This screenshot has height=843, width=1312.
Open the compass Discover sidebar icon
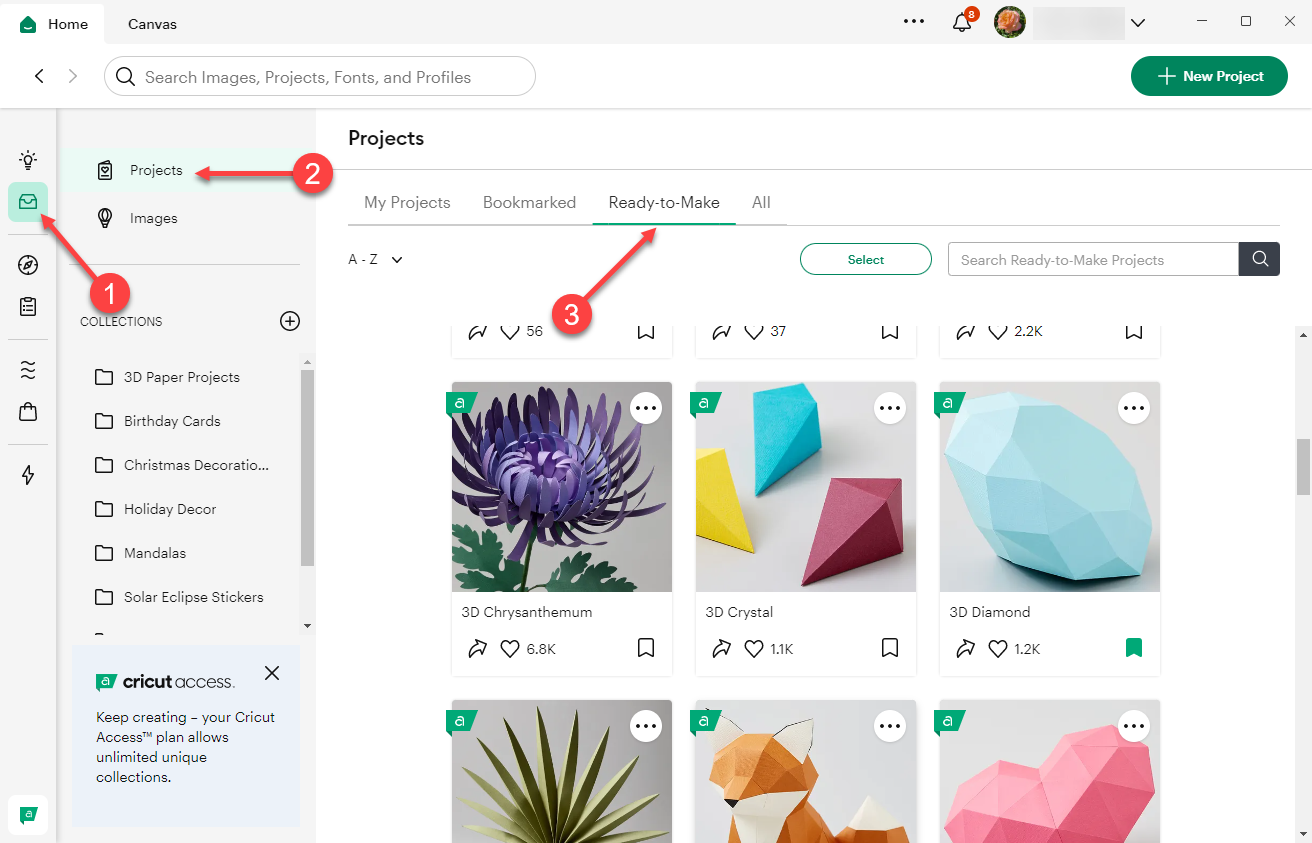click(28, 265)
